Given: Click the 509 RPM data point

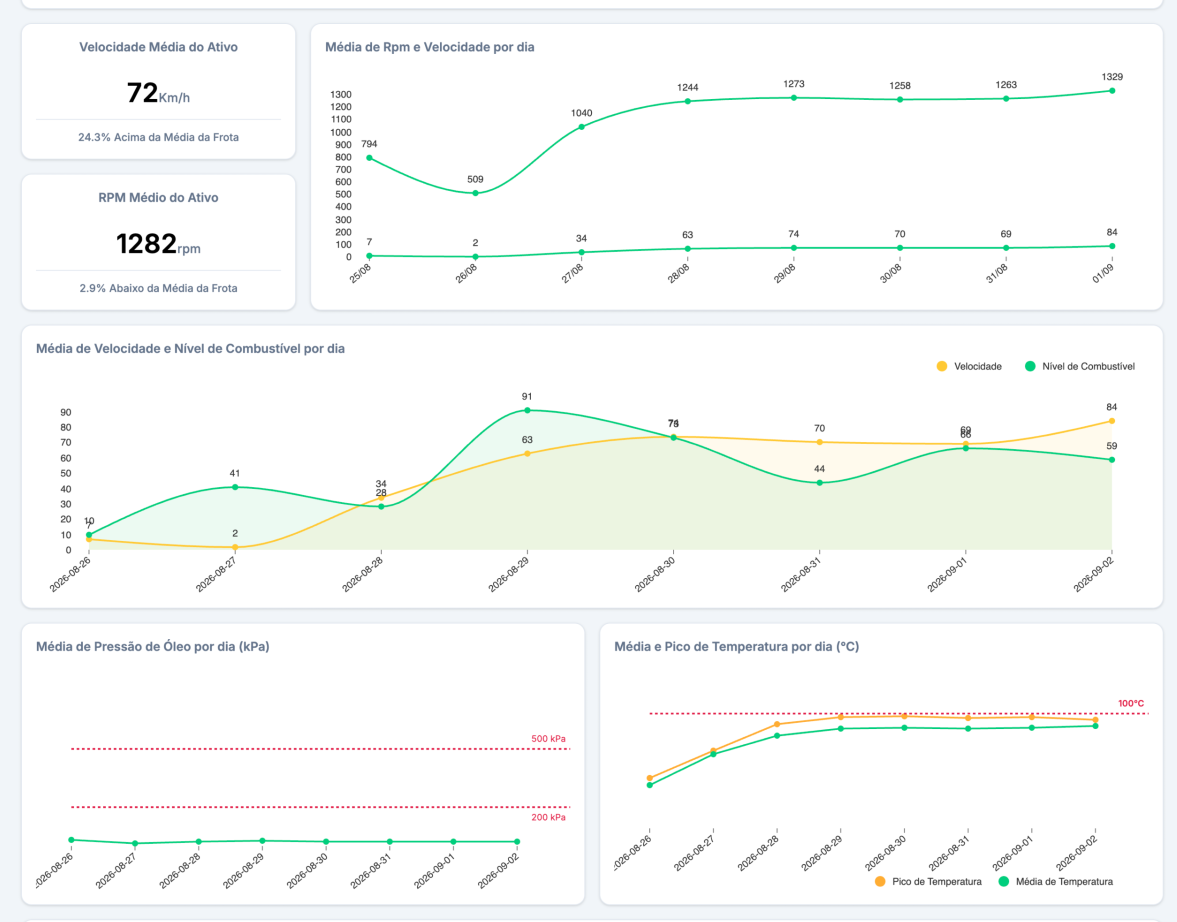Looking at the screenshot, I should [x=475, y=193].
